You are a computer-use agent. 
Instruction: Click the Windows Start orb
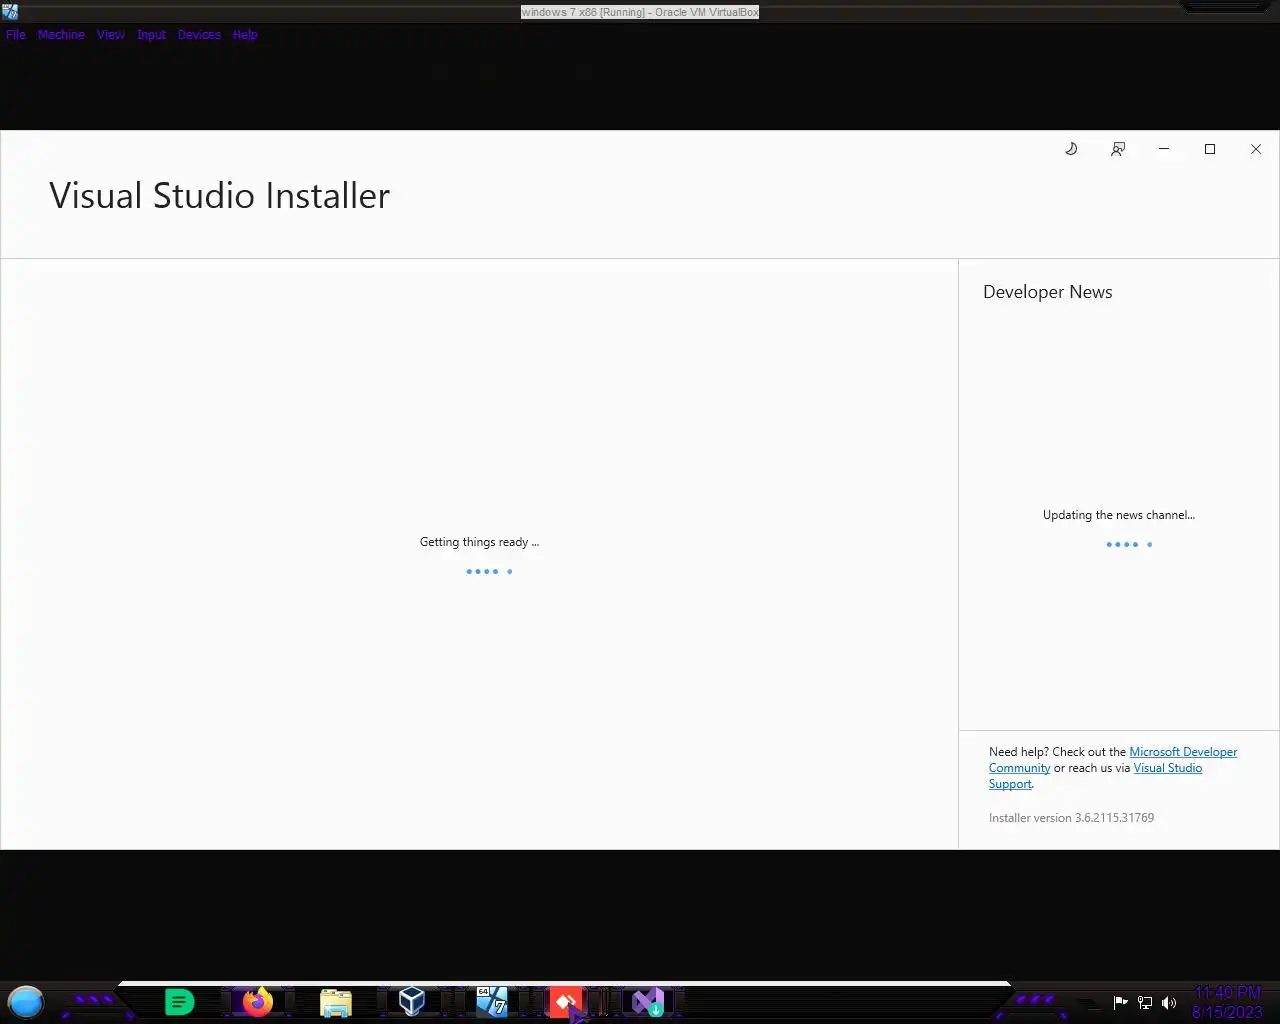point(26,1001)
